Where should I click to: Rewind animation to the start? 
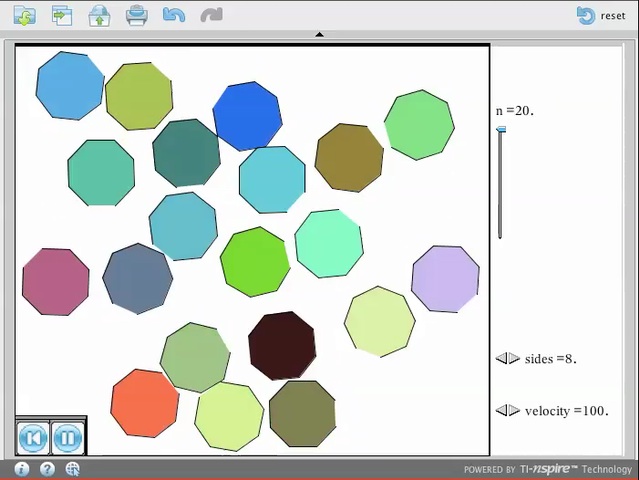pyautogui.click(x=33, y=438)
